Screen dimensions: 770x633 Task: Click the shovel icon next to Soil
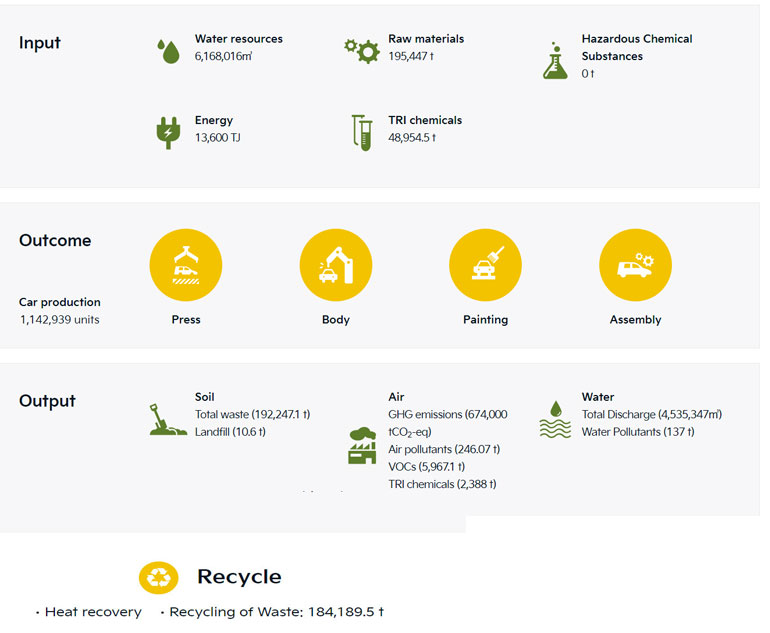(167, 419)
